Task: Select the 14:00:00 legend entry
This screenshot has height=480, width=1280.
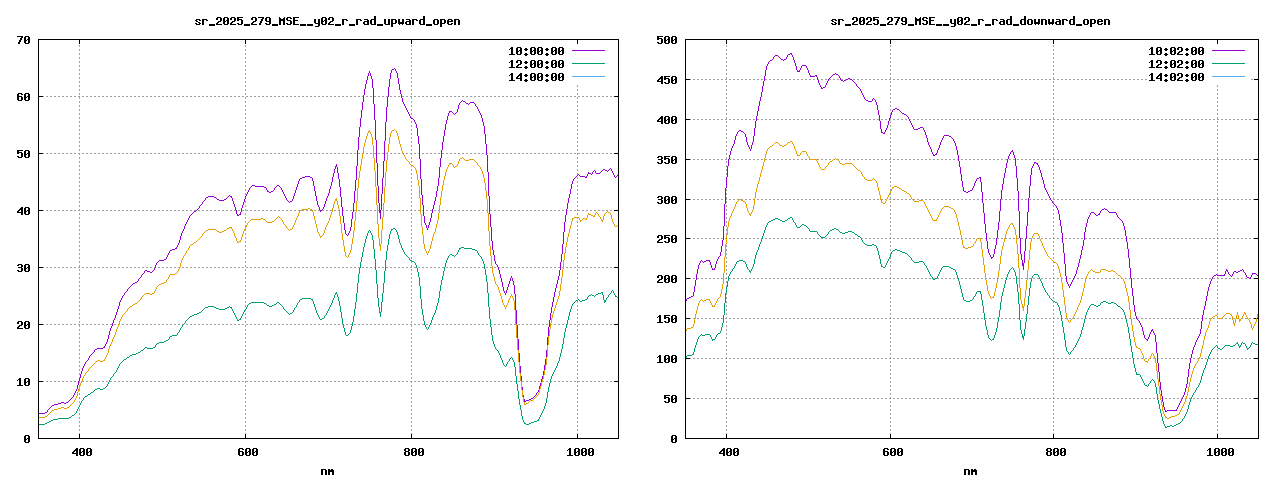Action: (536, 77)
